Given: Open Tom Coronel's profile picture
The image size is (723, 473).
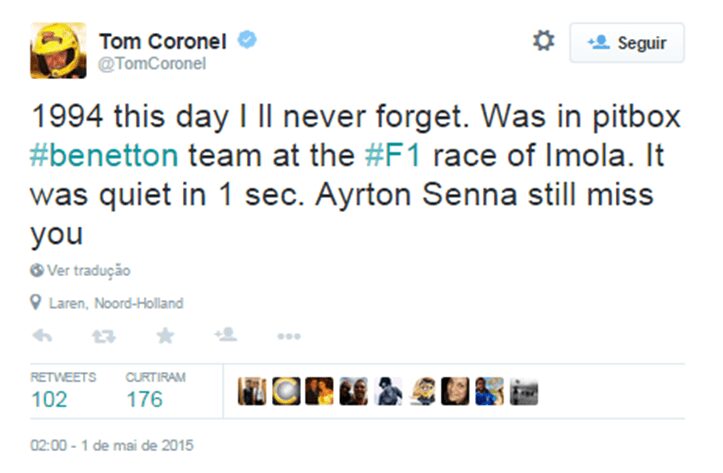Looking at the screenshot, I should click(x=58, y=50).
